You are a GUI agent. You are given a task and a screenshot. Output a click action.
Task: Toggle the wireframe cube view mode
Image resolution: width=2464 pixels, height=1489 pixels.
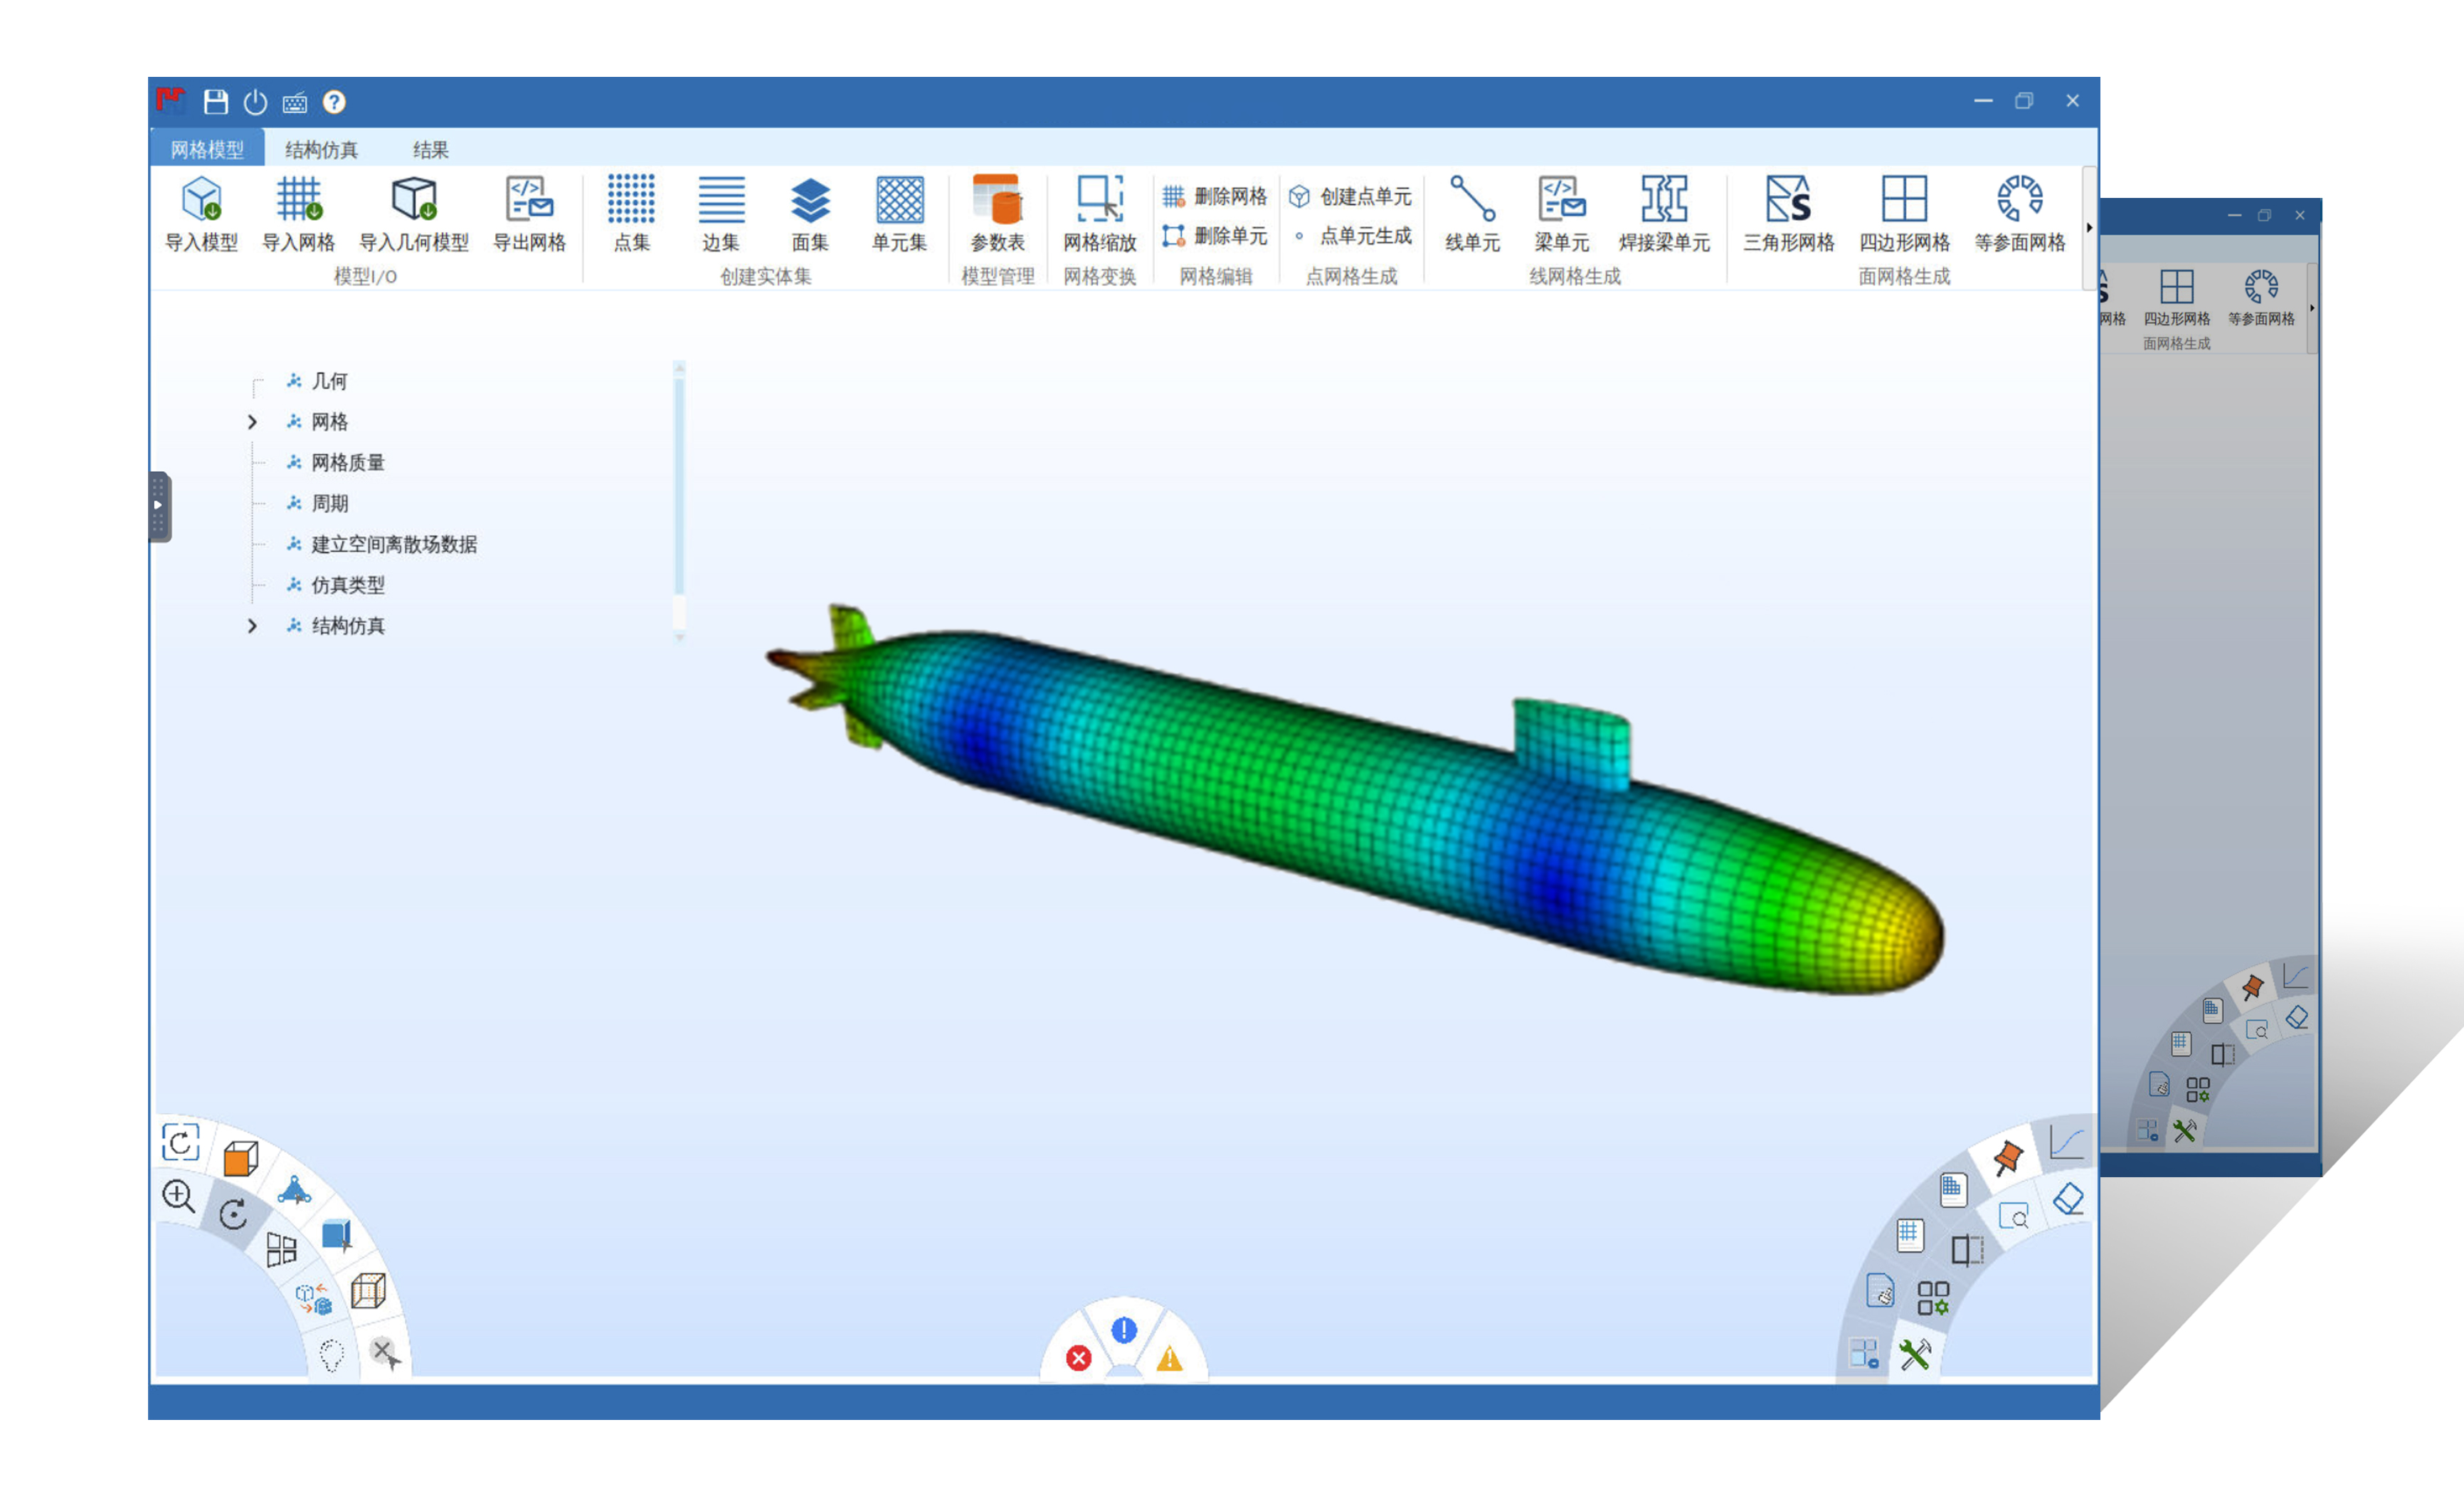pyautogui.click(x=368, y=1290)
